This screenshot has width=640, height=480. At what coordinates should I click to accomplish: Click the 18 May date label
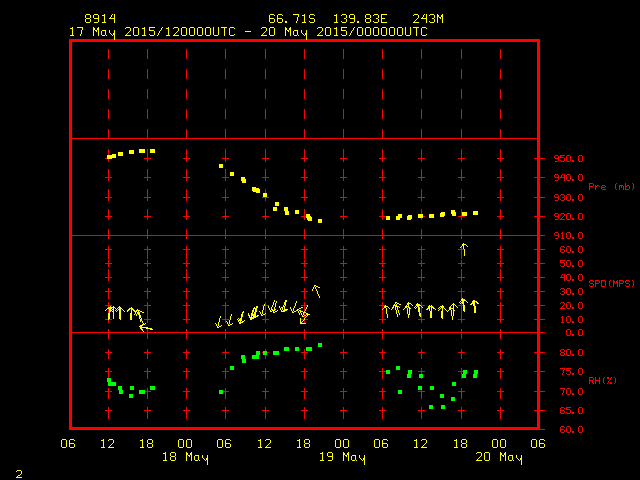click(185, 458)
